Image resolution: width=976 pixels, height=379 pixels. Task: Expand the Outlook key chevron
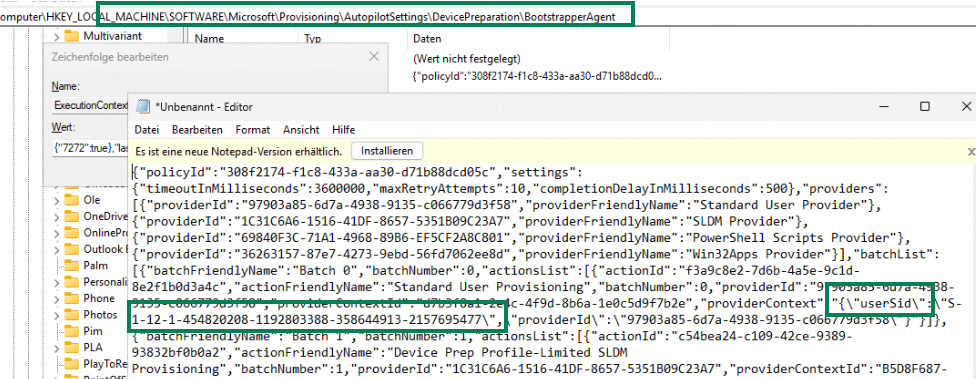(x=57, y=249)
